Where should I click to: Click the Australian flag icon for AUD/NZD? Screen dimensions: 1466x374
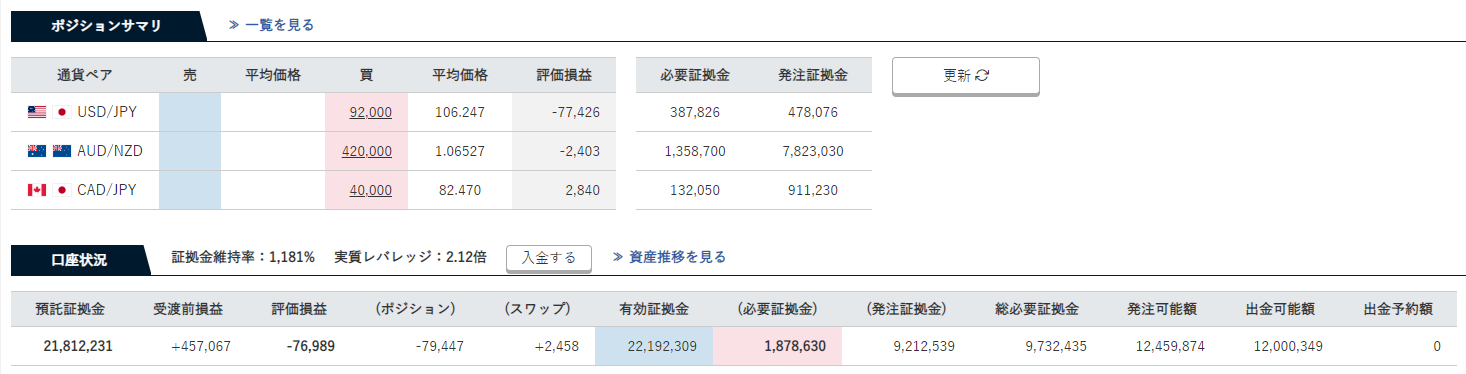coord(37,151)
